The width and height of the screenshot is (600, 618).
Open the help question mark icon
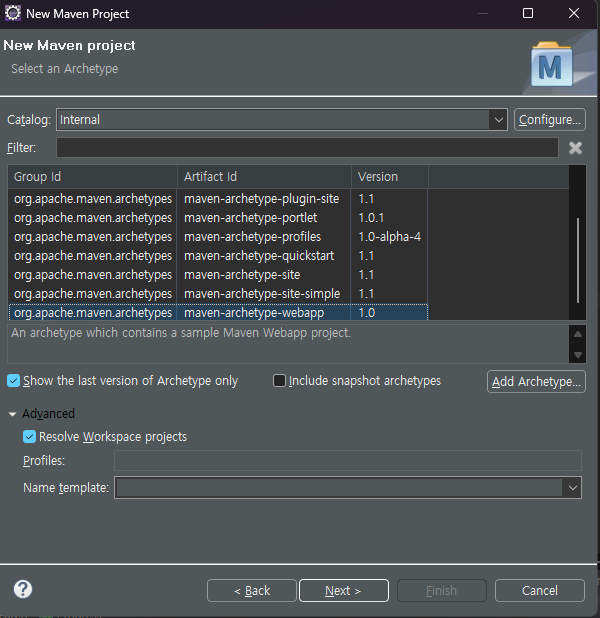(23, 589)
